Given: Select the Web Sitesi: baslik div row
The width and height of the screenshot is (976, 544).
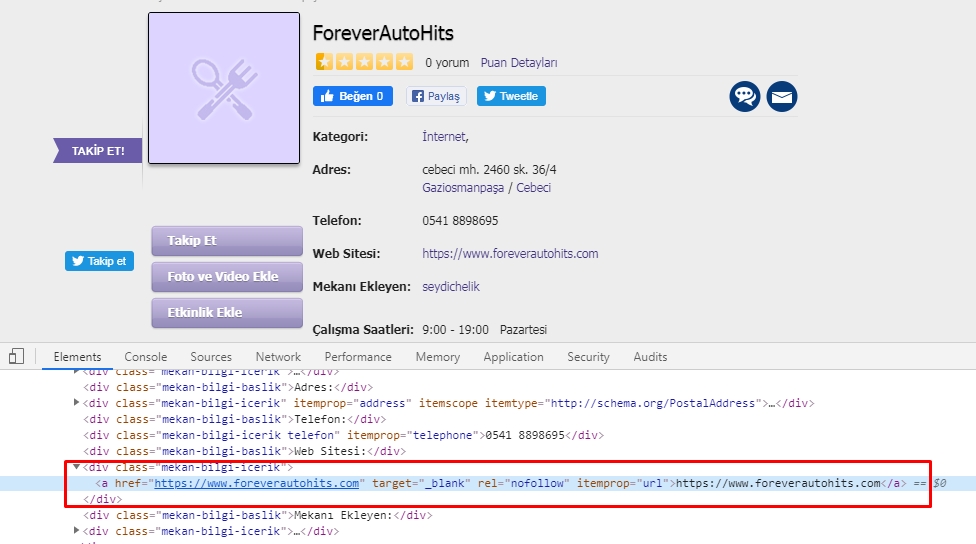Looking at the screenshot, I should click(x=245, y=451).
